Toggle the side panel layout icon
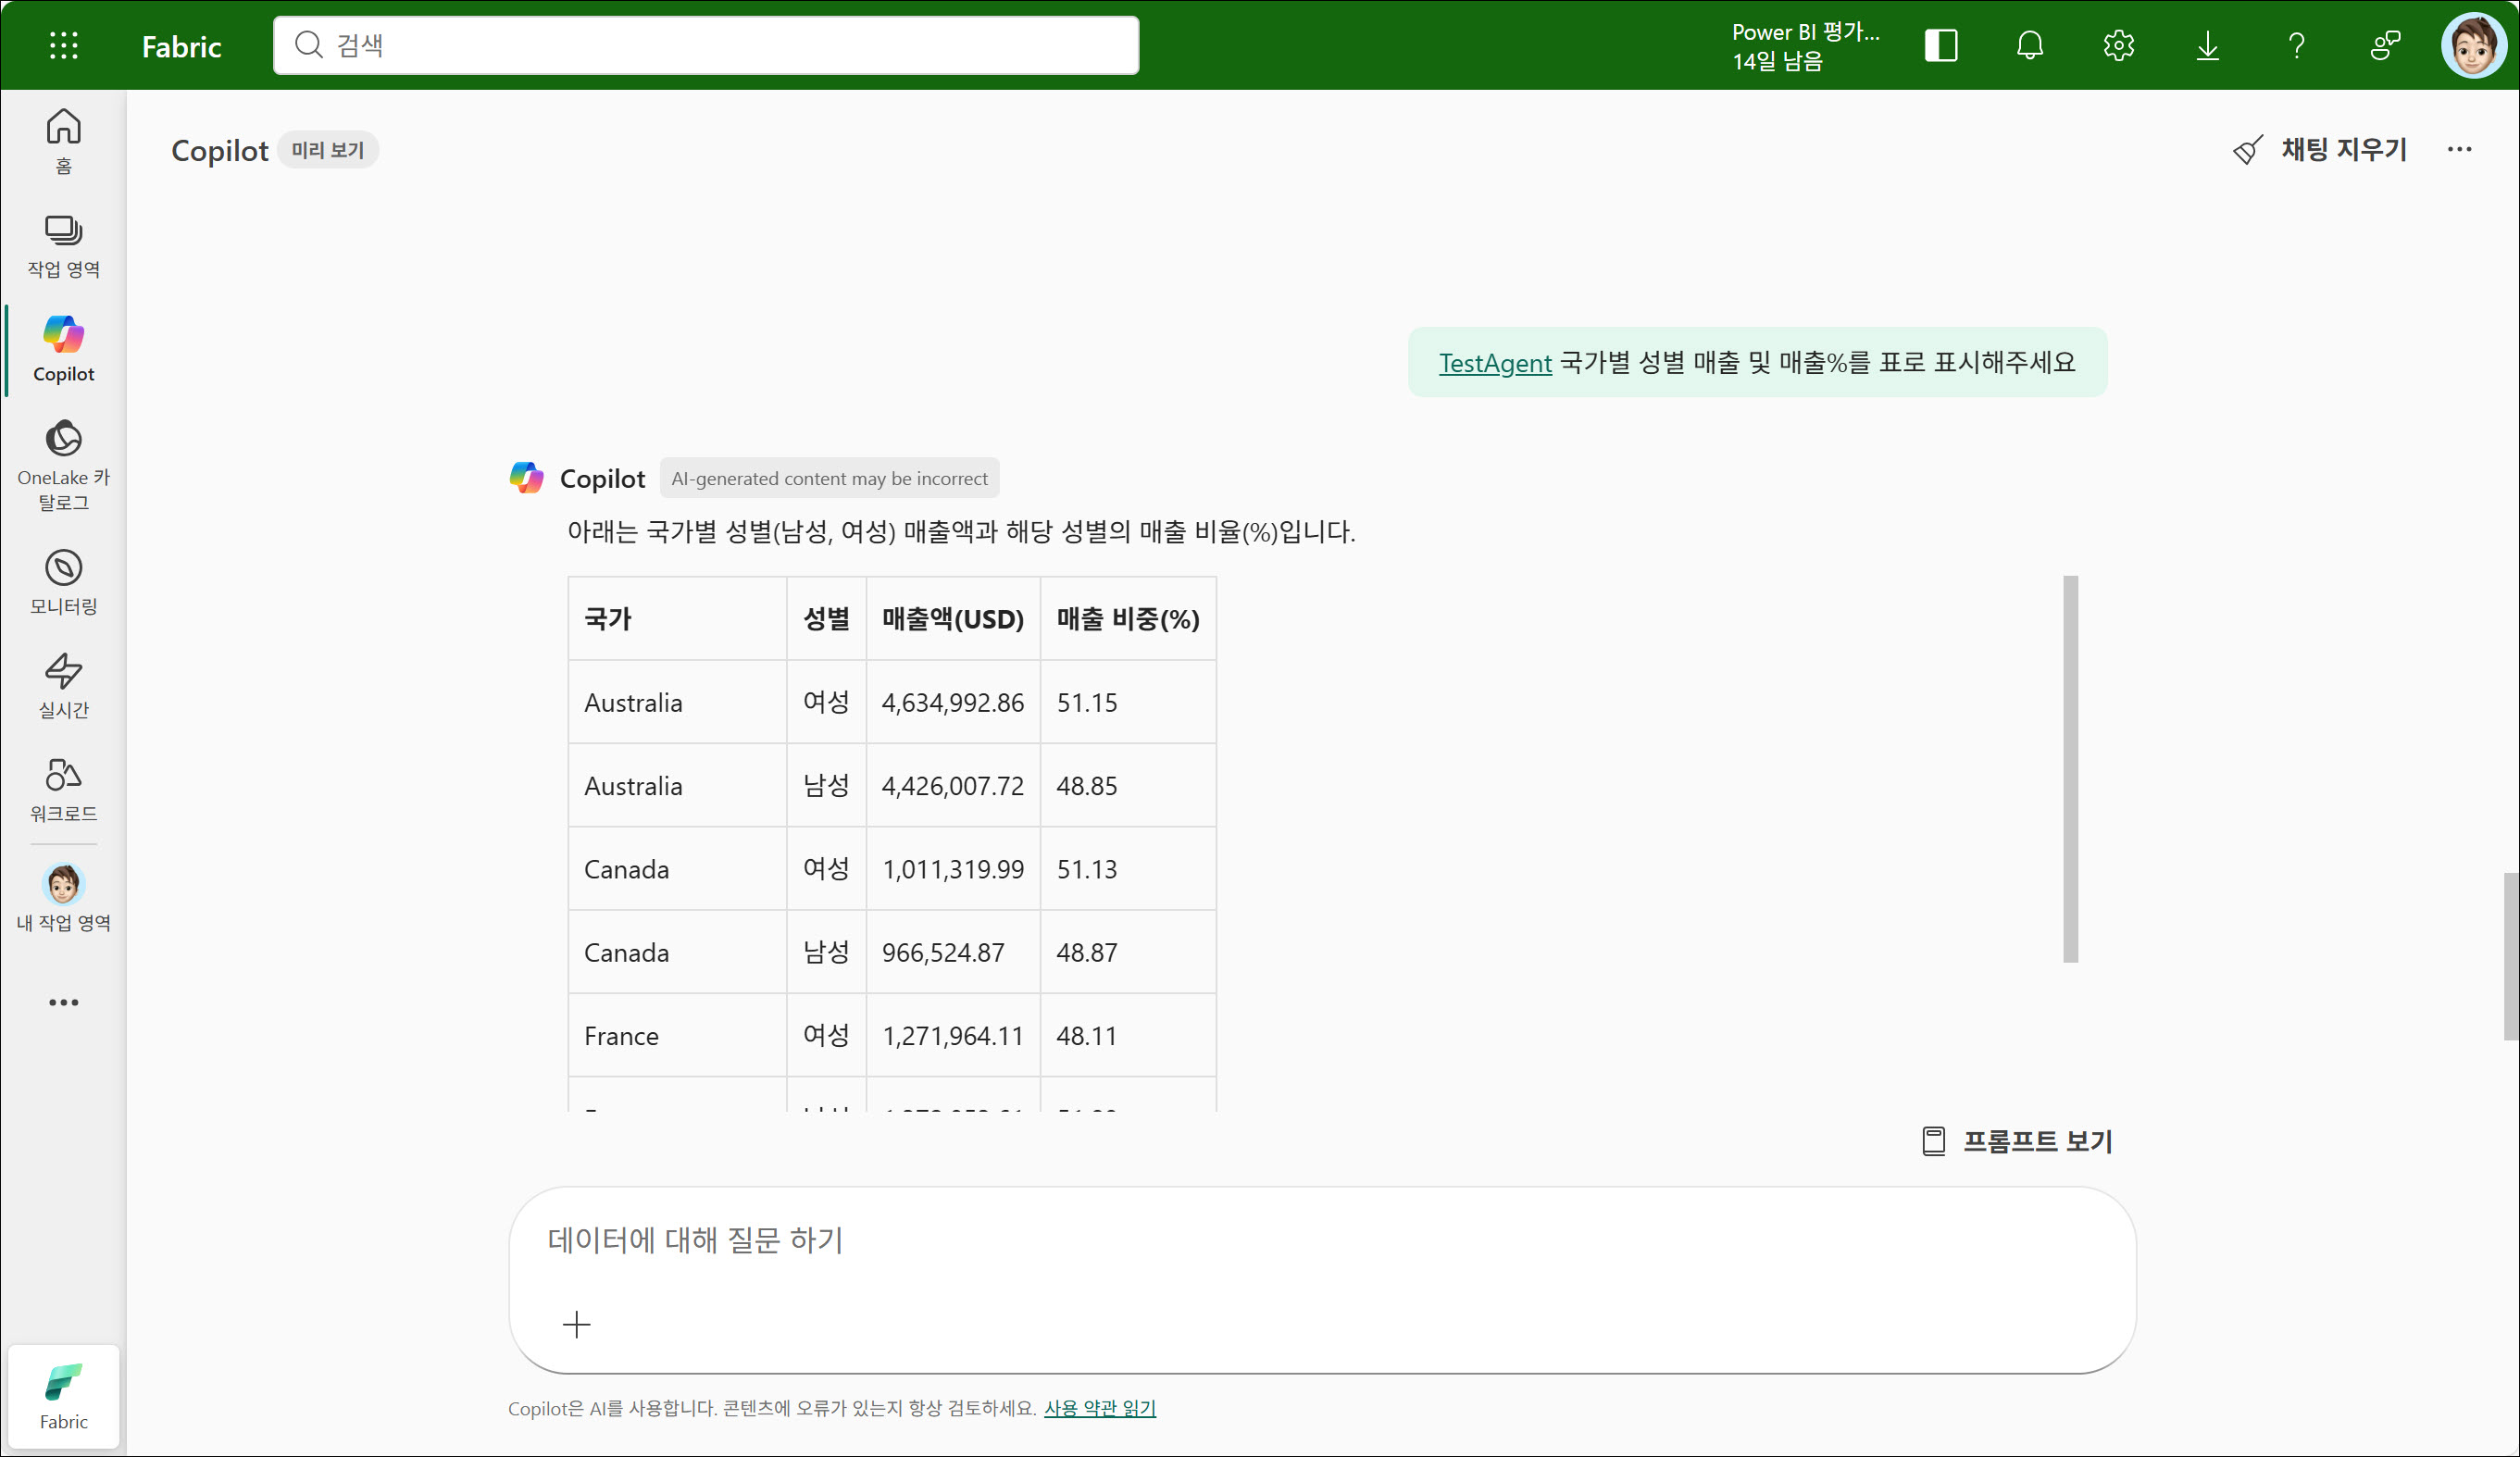 pos(1940,45)
